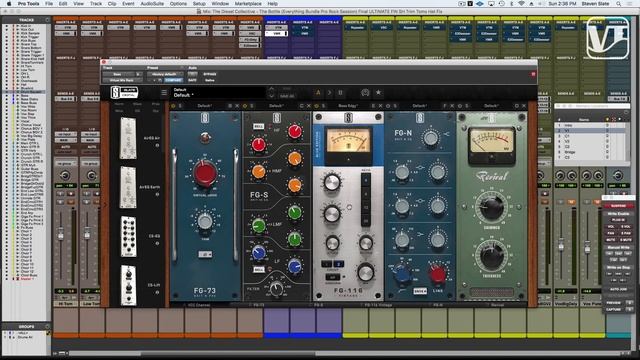Open the factory default preset selector

click(x=164, y=74)
